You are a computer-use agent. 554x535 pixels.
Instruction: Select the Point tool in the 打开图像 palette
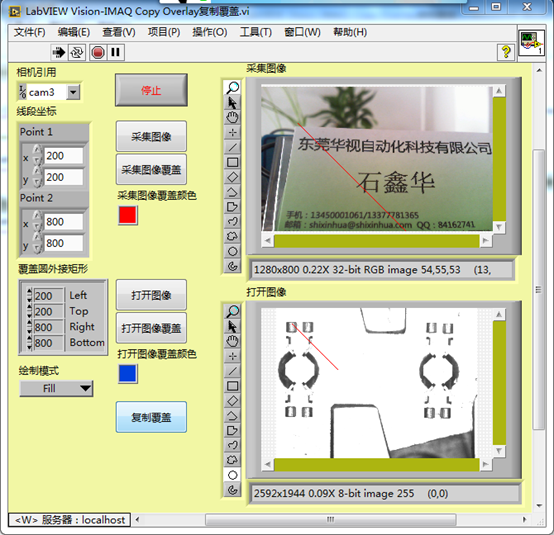point(232,356)
